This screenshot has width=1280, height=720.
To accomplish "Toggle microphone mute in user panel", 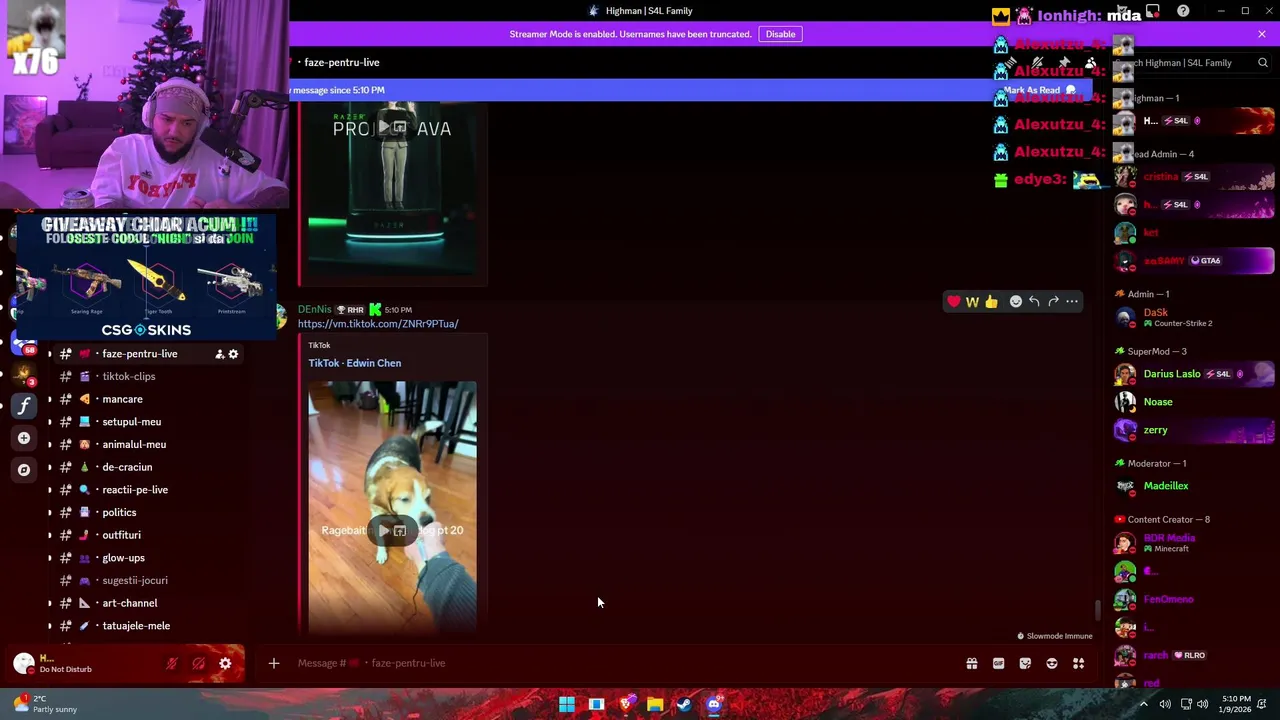I will click(x=172, y=663).
